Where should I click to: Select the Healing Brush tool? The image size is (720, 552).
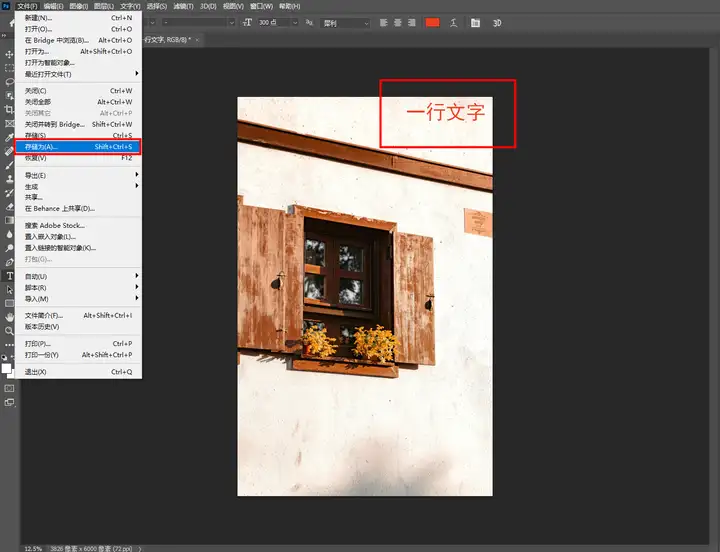9,151
